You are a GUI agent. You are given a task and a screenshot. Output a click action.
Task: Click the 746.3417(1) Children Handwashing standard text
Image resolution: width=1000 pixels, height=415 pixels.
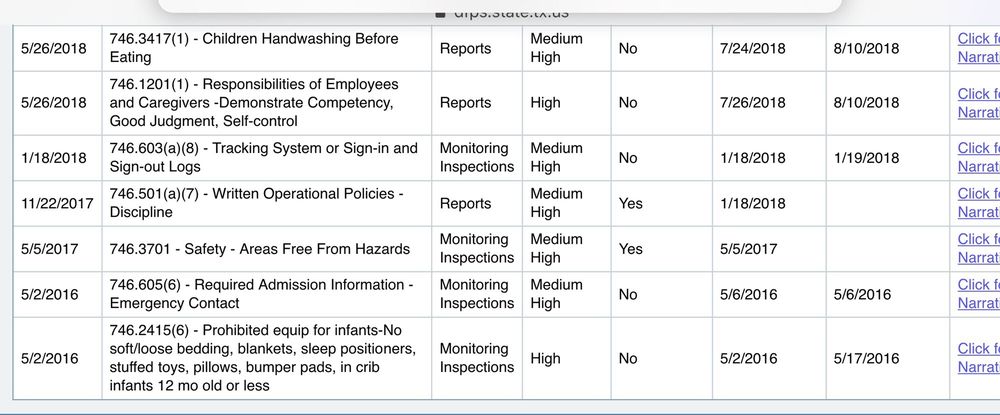coord(254,48)
